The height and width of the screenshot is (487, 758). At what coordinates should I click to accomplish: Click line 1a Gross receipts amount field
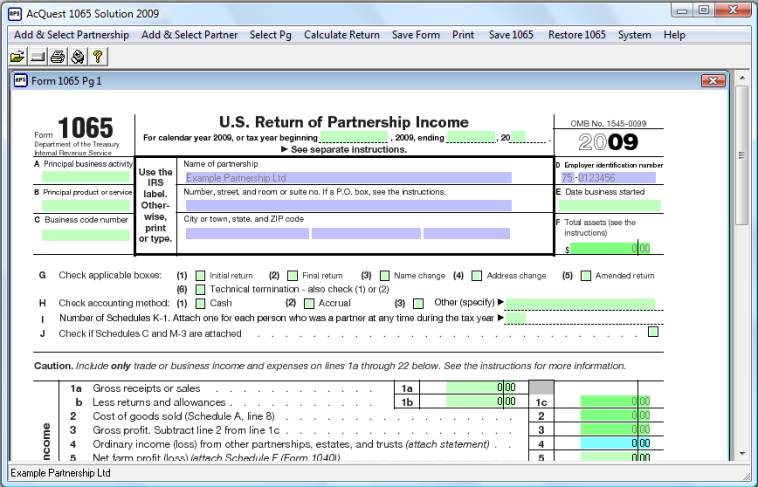click(x=481, y=387)
